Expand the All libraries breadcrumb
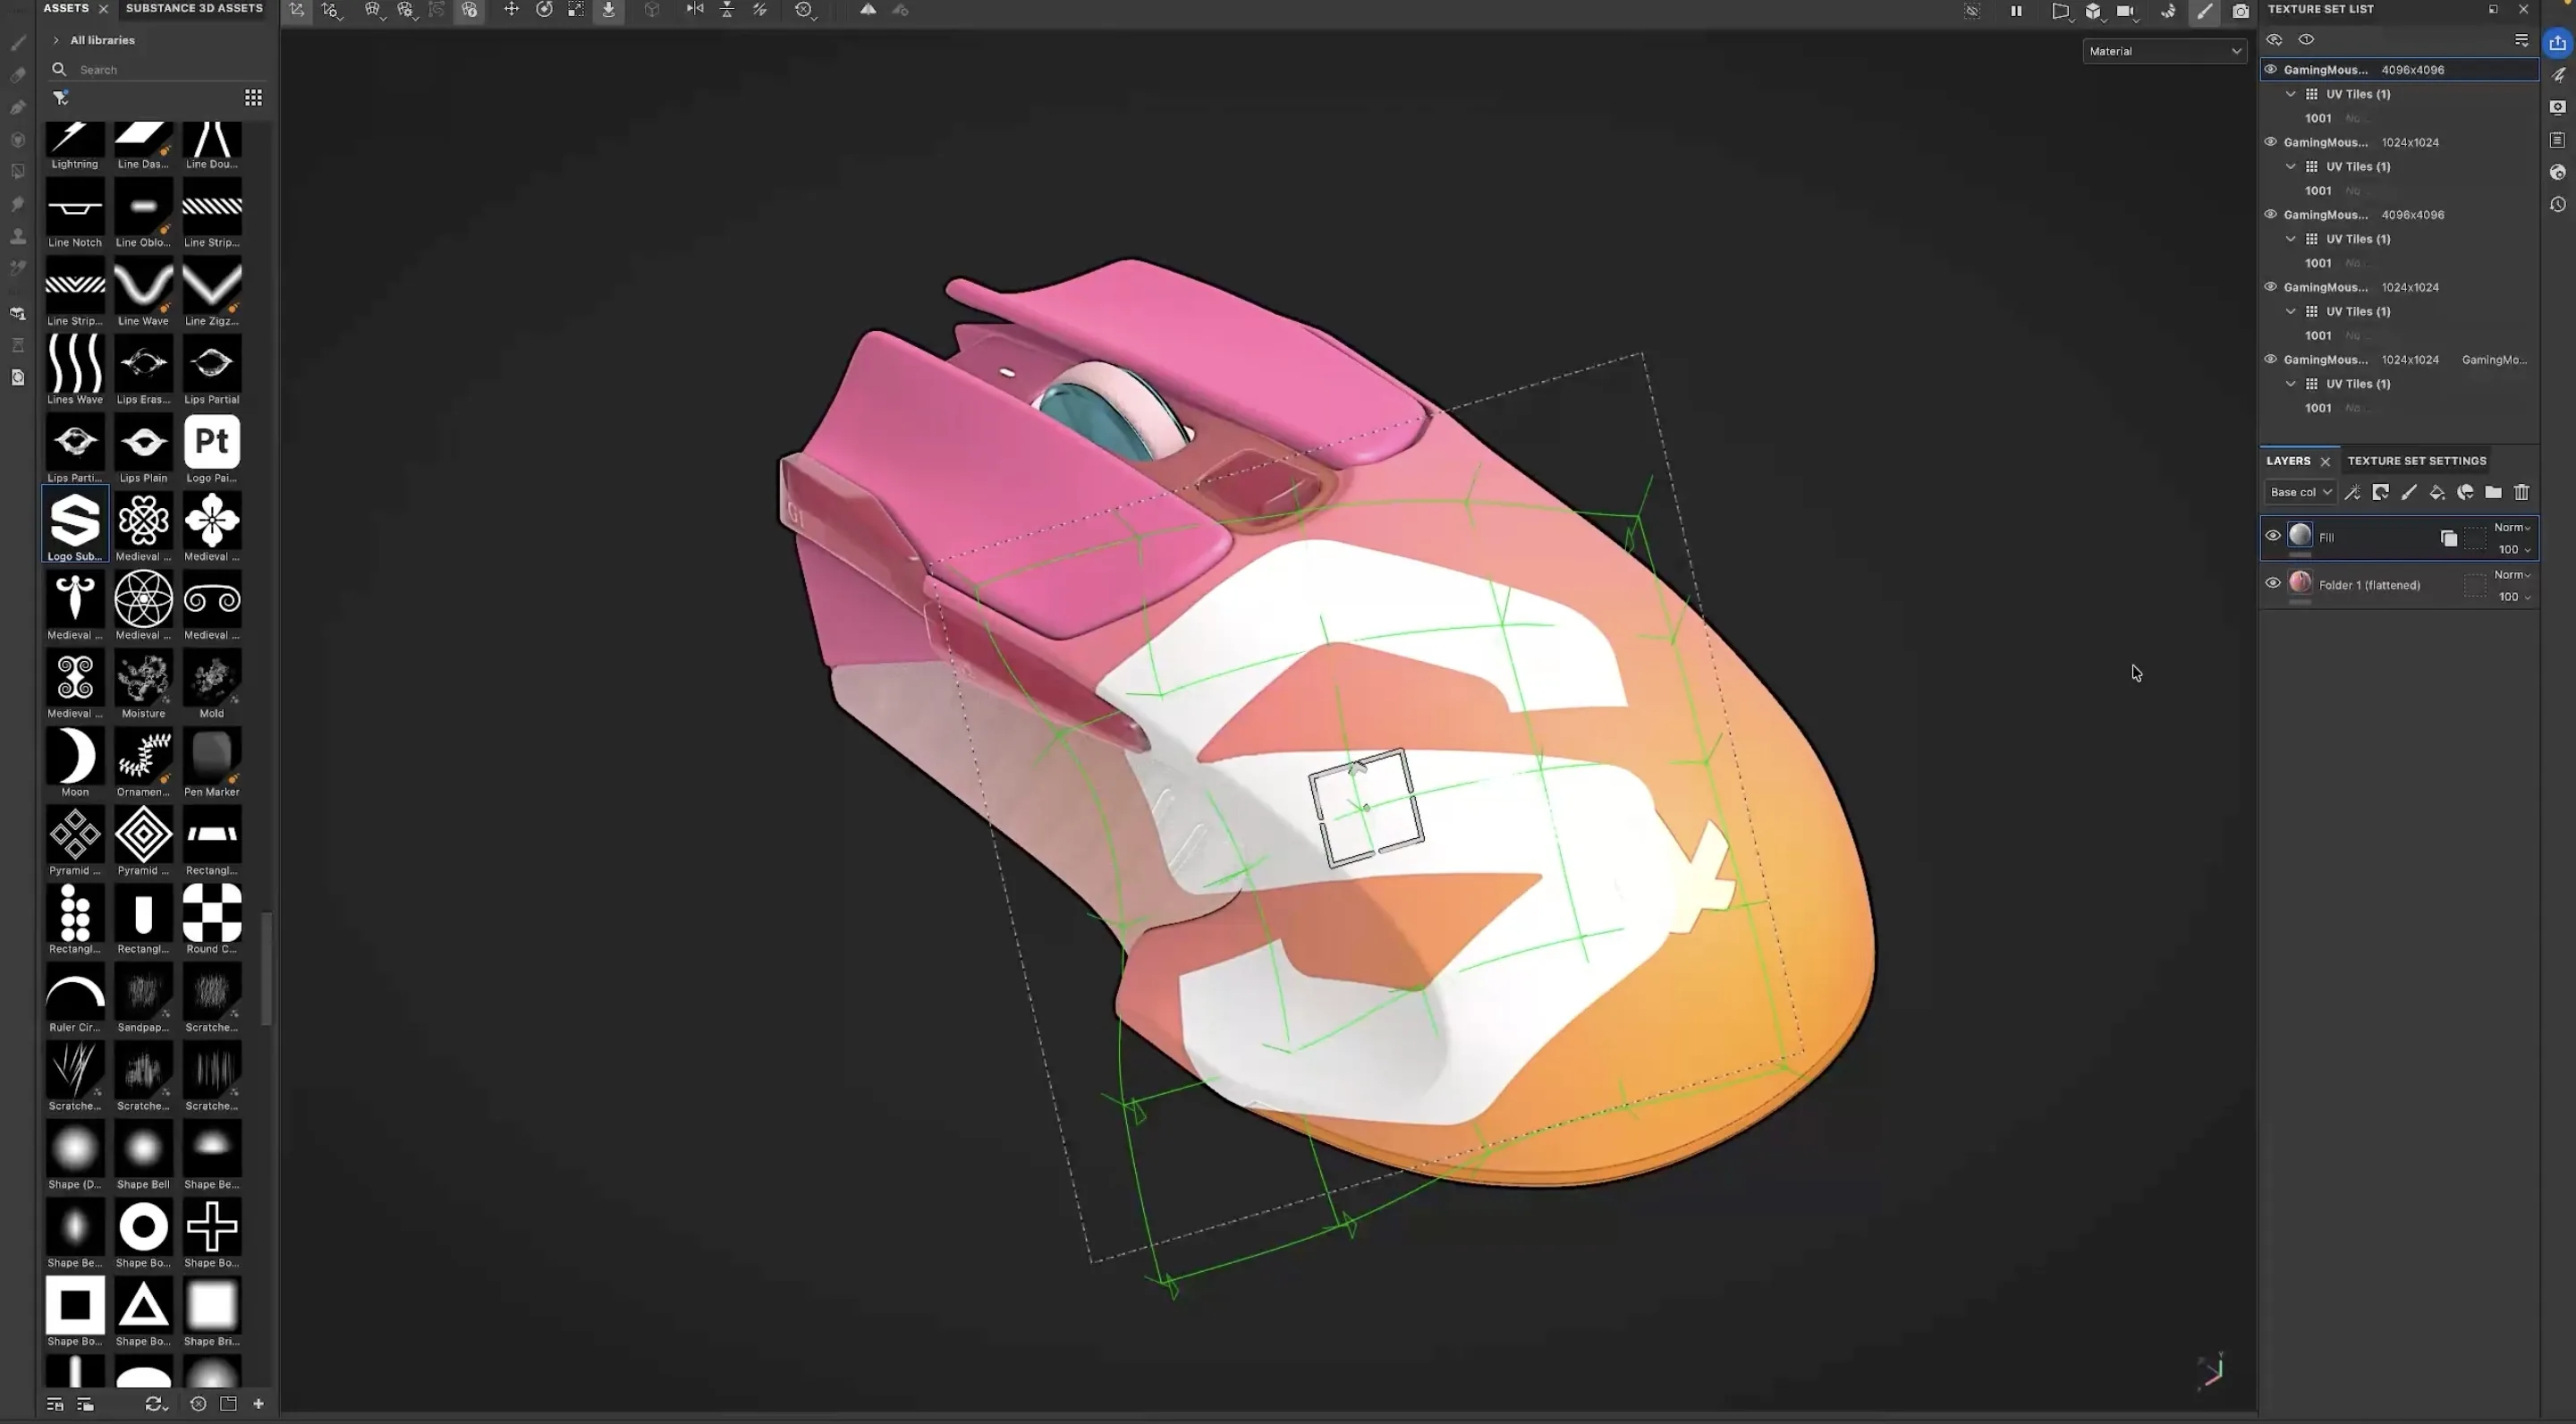The width and height of the screenshot is (2576, 1424). pyautogui.click(x=56, y=40)
